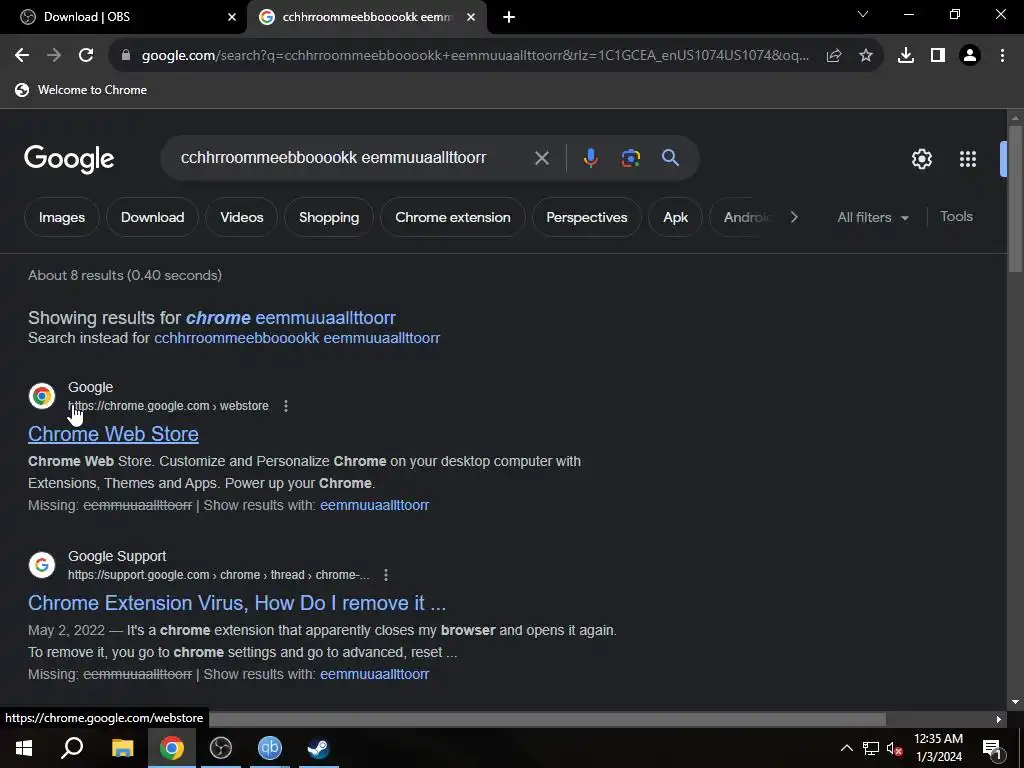Select the Apk filter chip

point(675,217)
